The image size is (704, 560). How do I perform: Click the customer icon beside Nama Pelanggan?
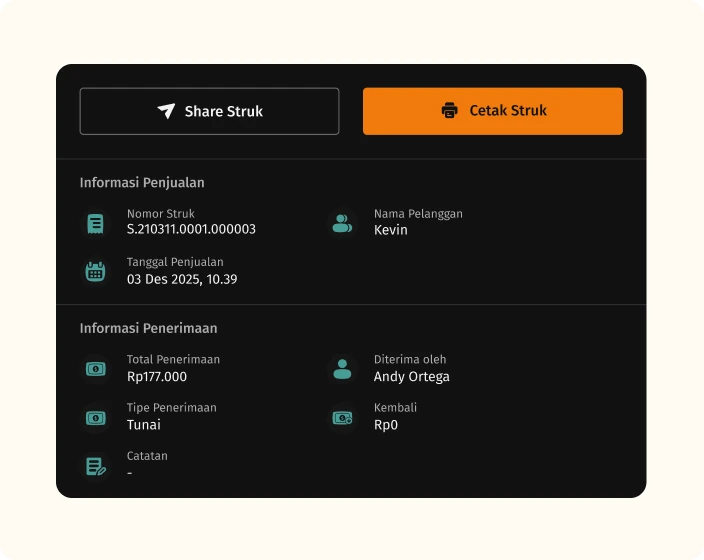342,223
